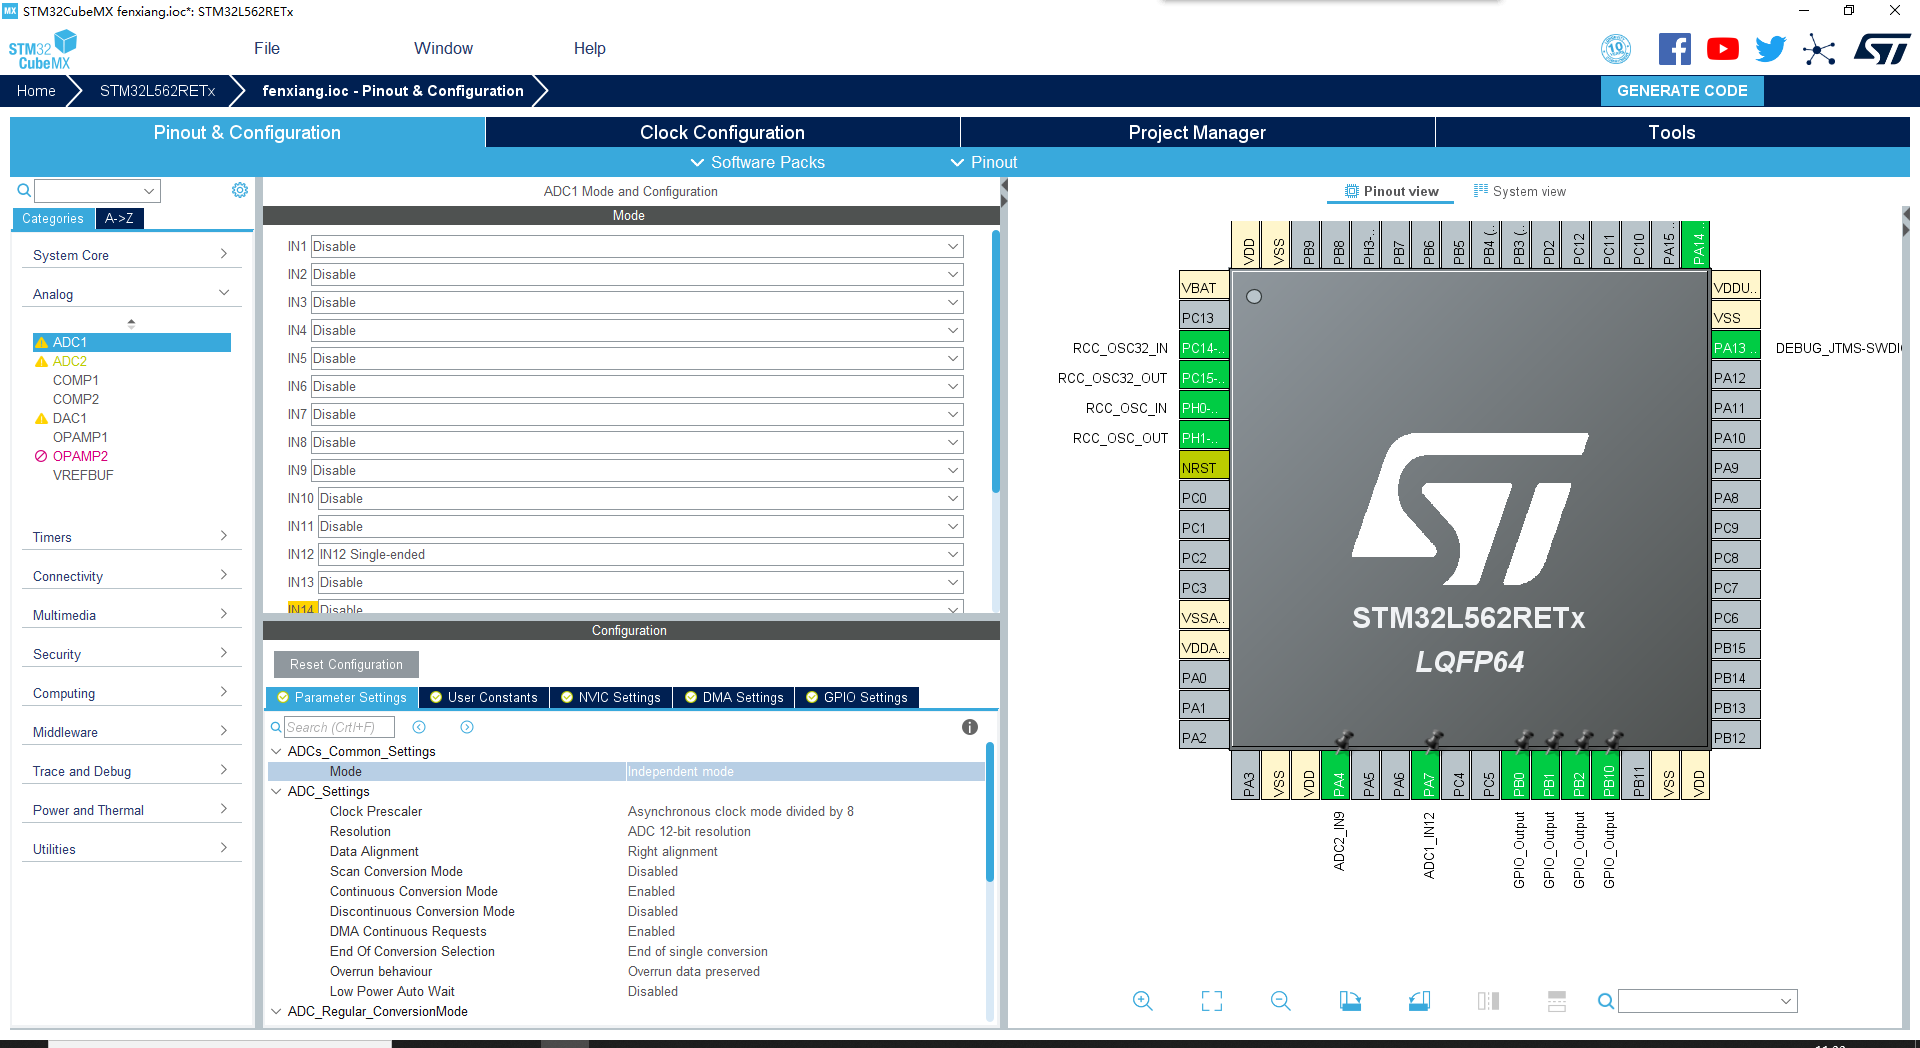
Task: Click the STM32CubeMX logo
Action: 43,50
